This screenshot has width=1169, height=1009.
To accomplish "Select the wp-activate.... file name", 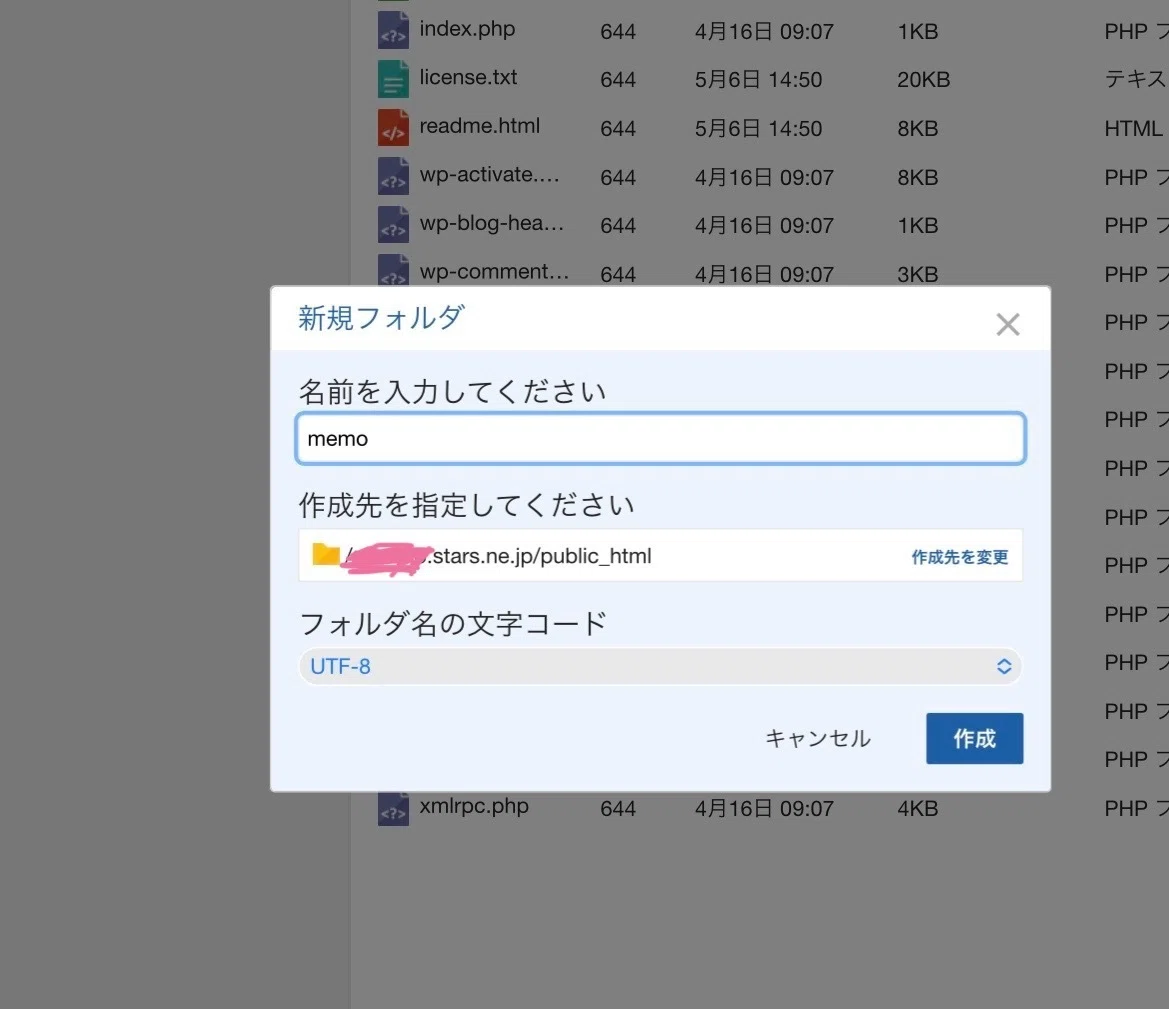I will pos(489,175).
